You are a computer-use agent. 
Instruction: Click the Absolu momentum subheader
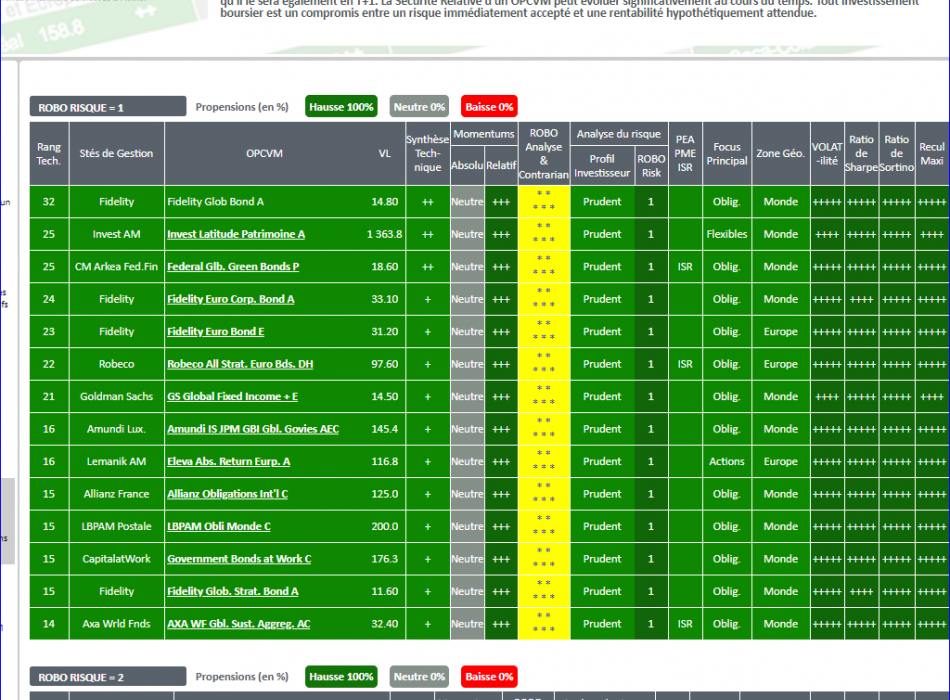click(467, 165)
